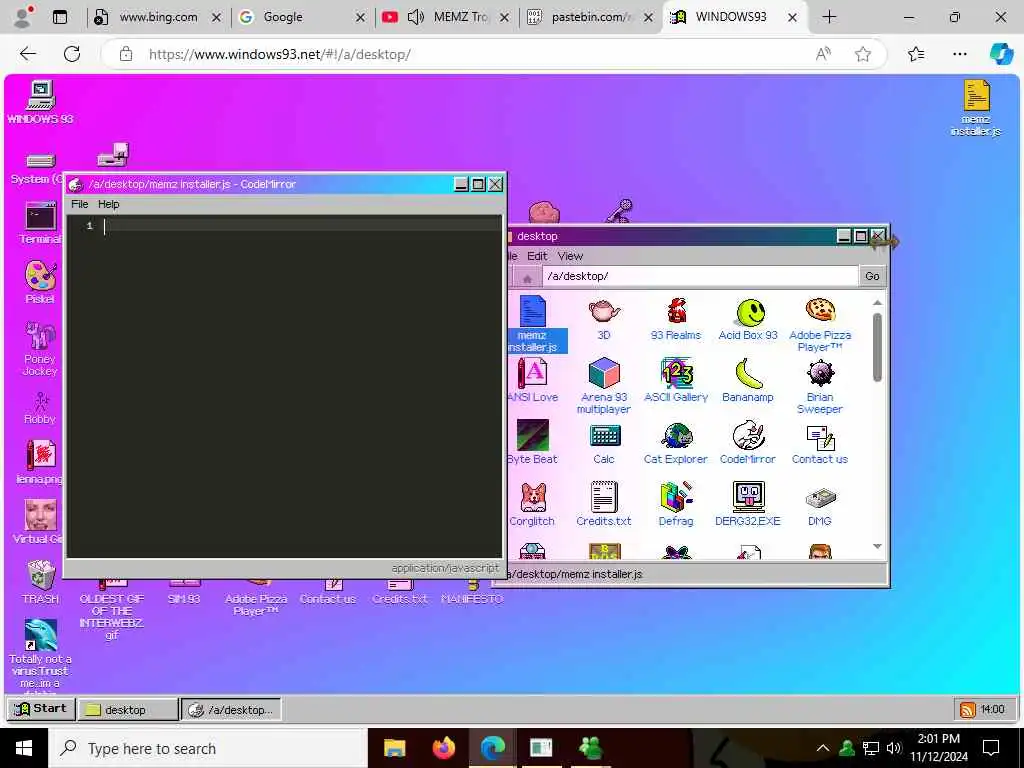Viewport: 1024px width, 768px height.
Task: Open the RSS feed icon in Windows 93 tray
Action: coord(968,709)
